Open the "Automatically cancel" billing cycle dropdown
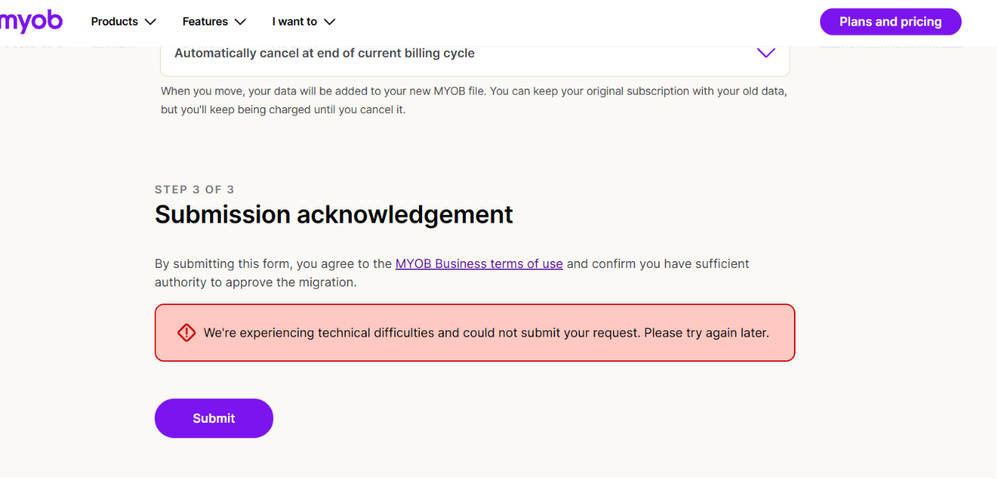 [475, 53]
